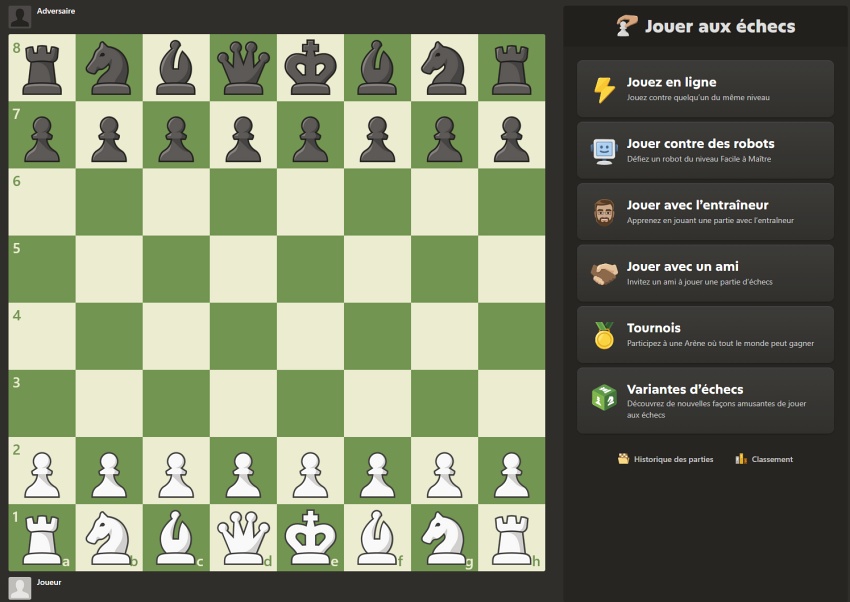Click the empty e5 square
Screen dimensions: 850x602
click(310, 269)
